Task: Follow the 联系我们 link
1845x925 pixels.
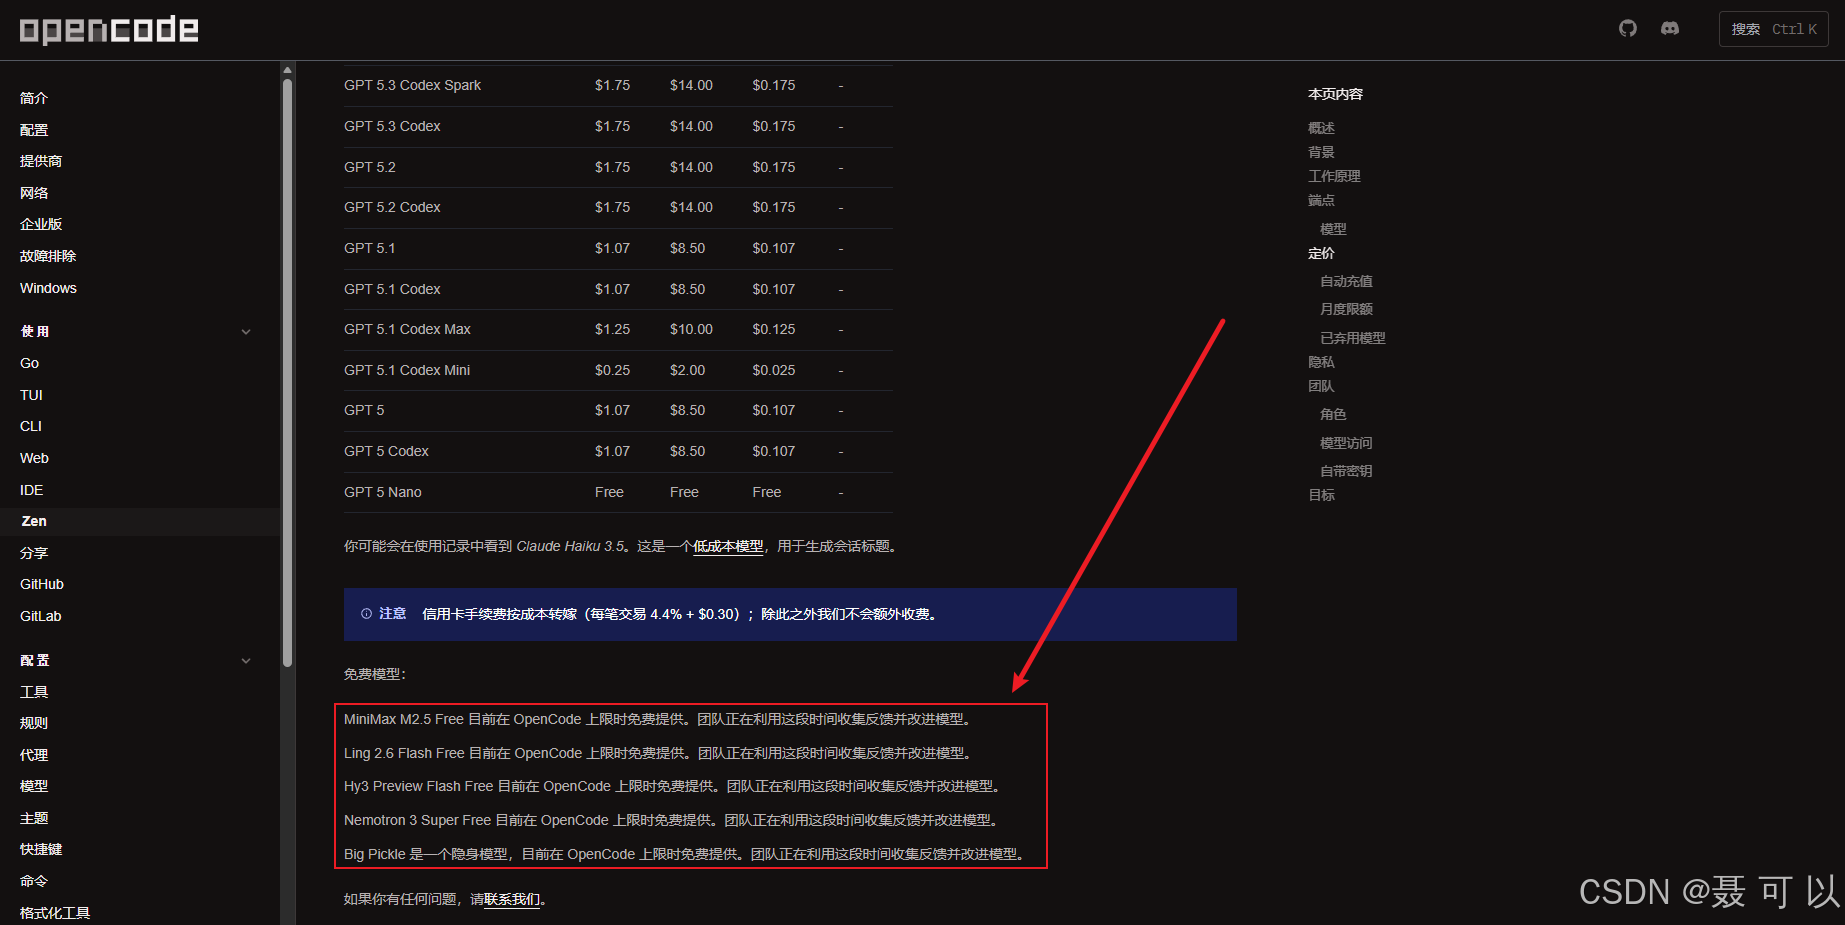Action: pos(512,899)
